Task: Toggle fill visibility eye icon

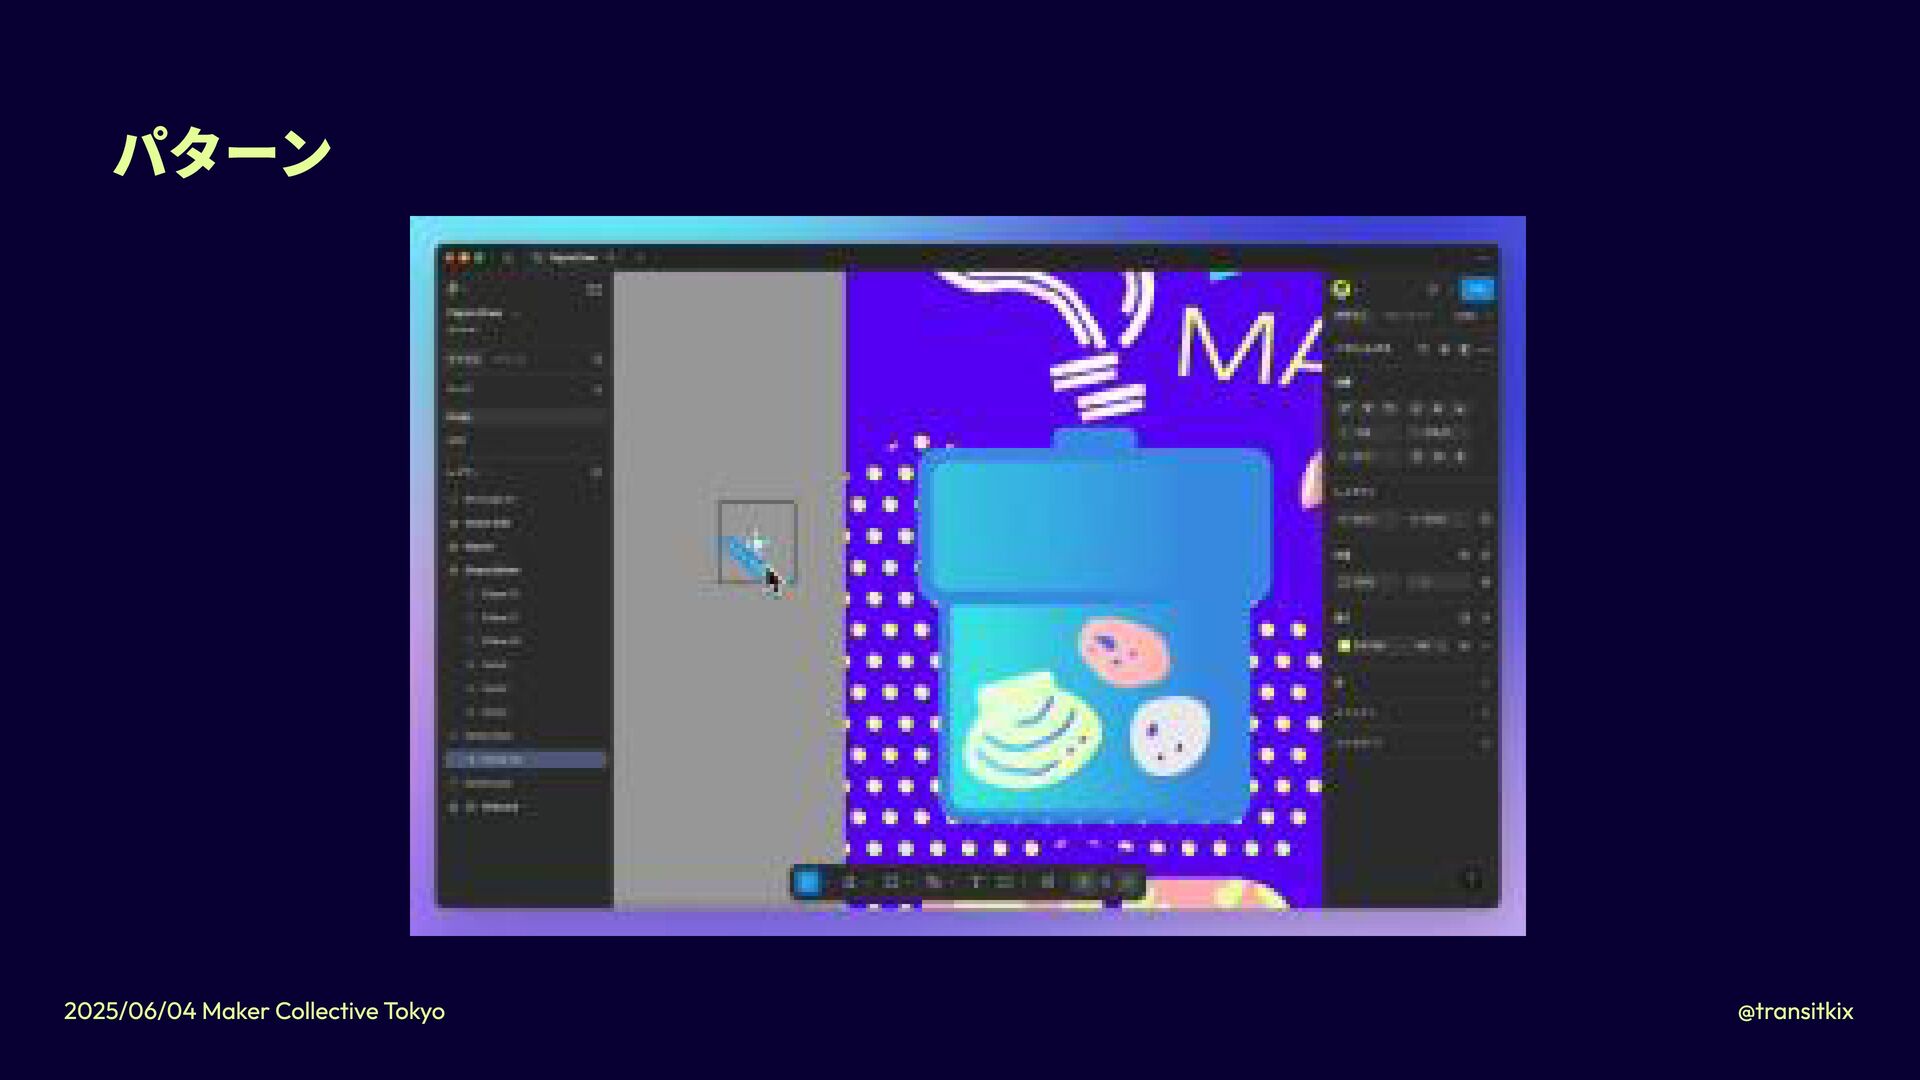Action: click(x=1465, y=646)
